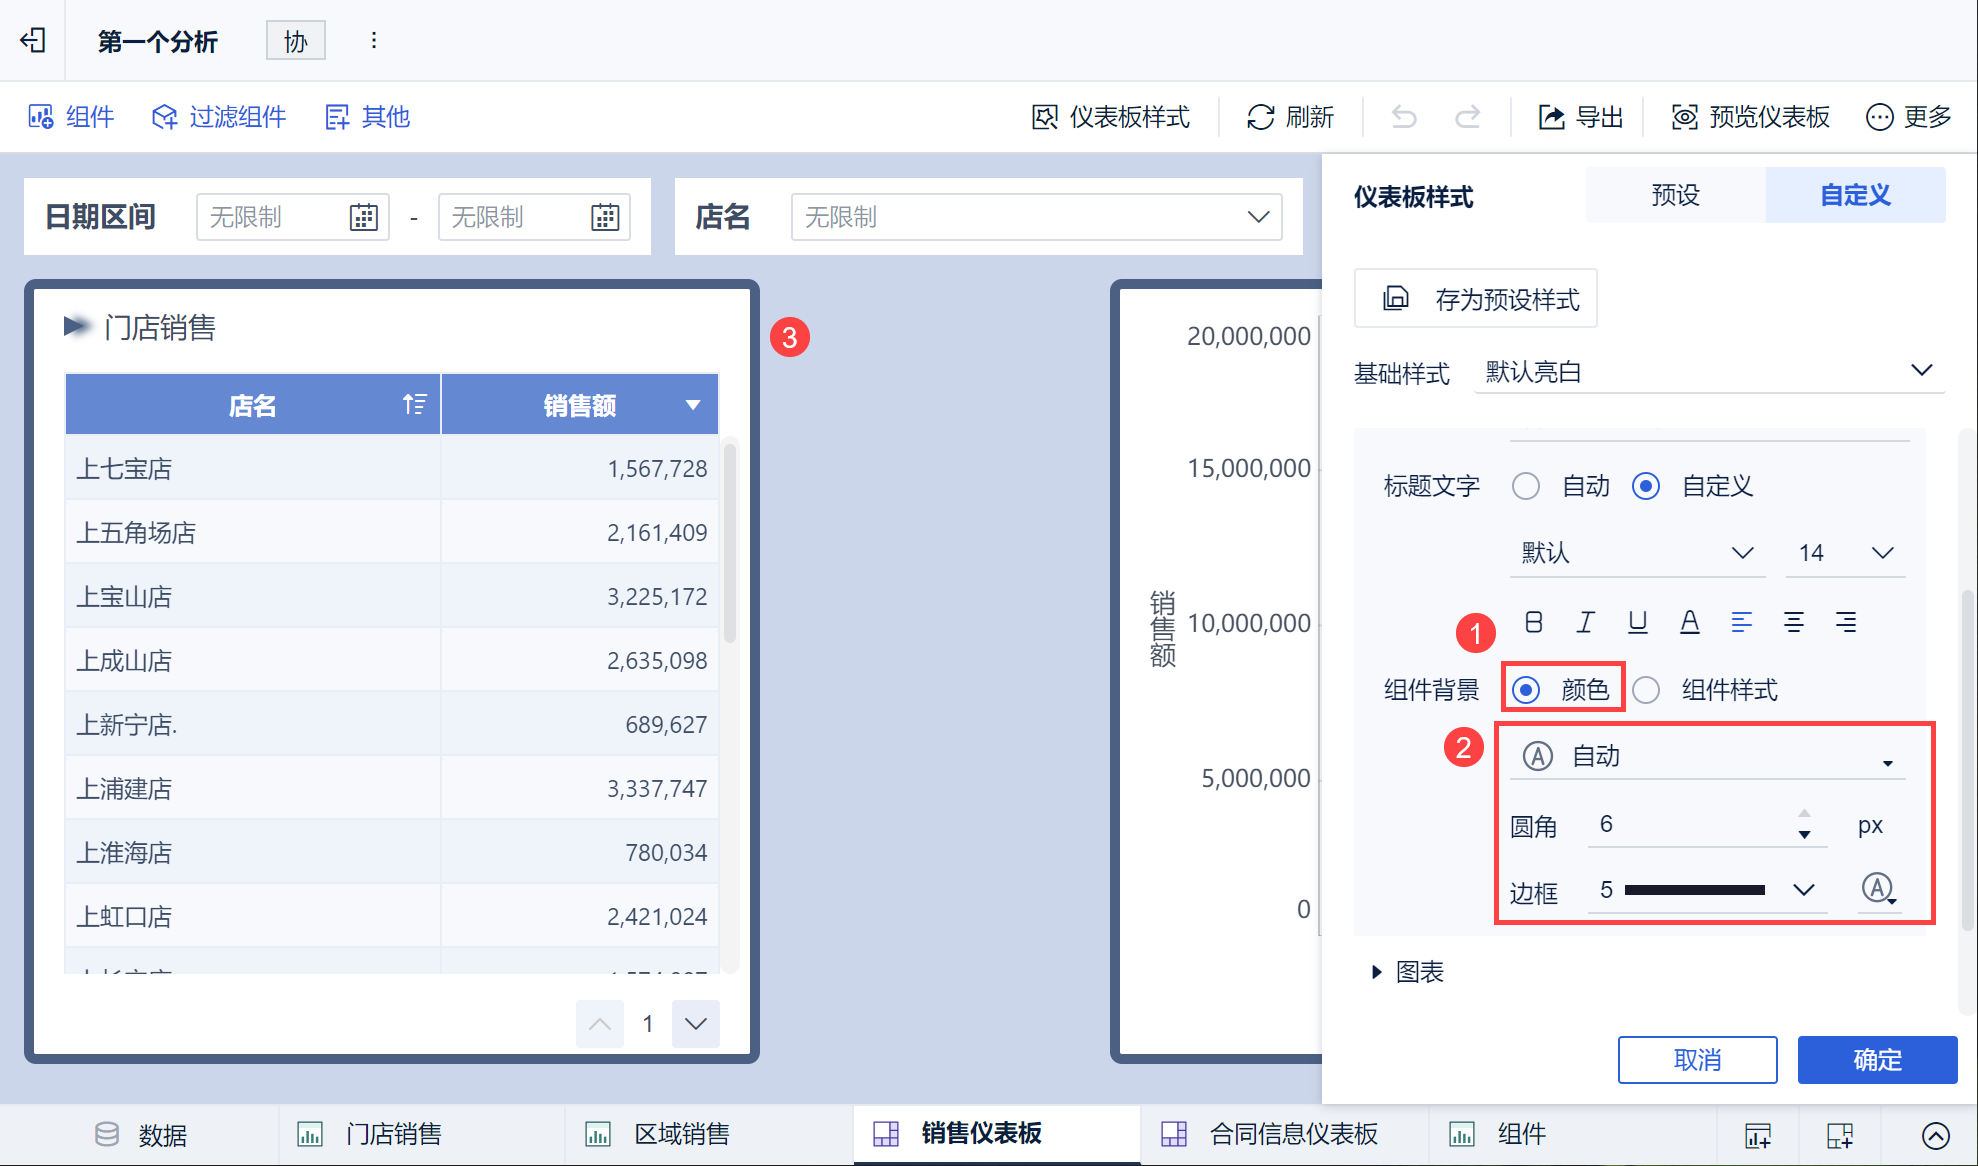Select 组件样式 background radio option

[1646, 690]
